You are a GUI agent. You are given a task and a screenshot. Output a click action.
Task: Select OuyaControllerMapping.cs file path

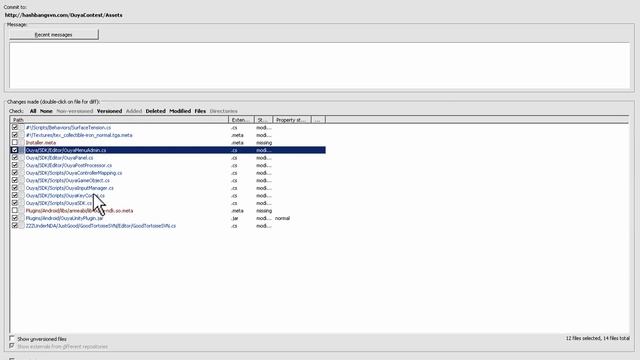point(74,173)
